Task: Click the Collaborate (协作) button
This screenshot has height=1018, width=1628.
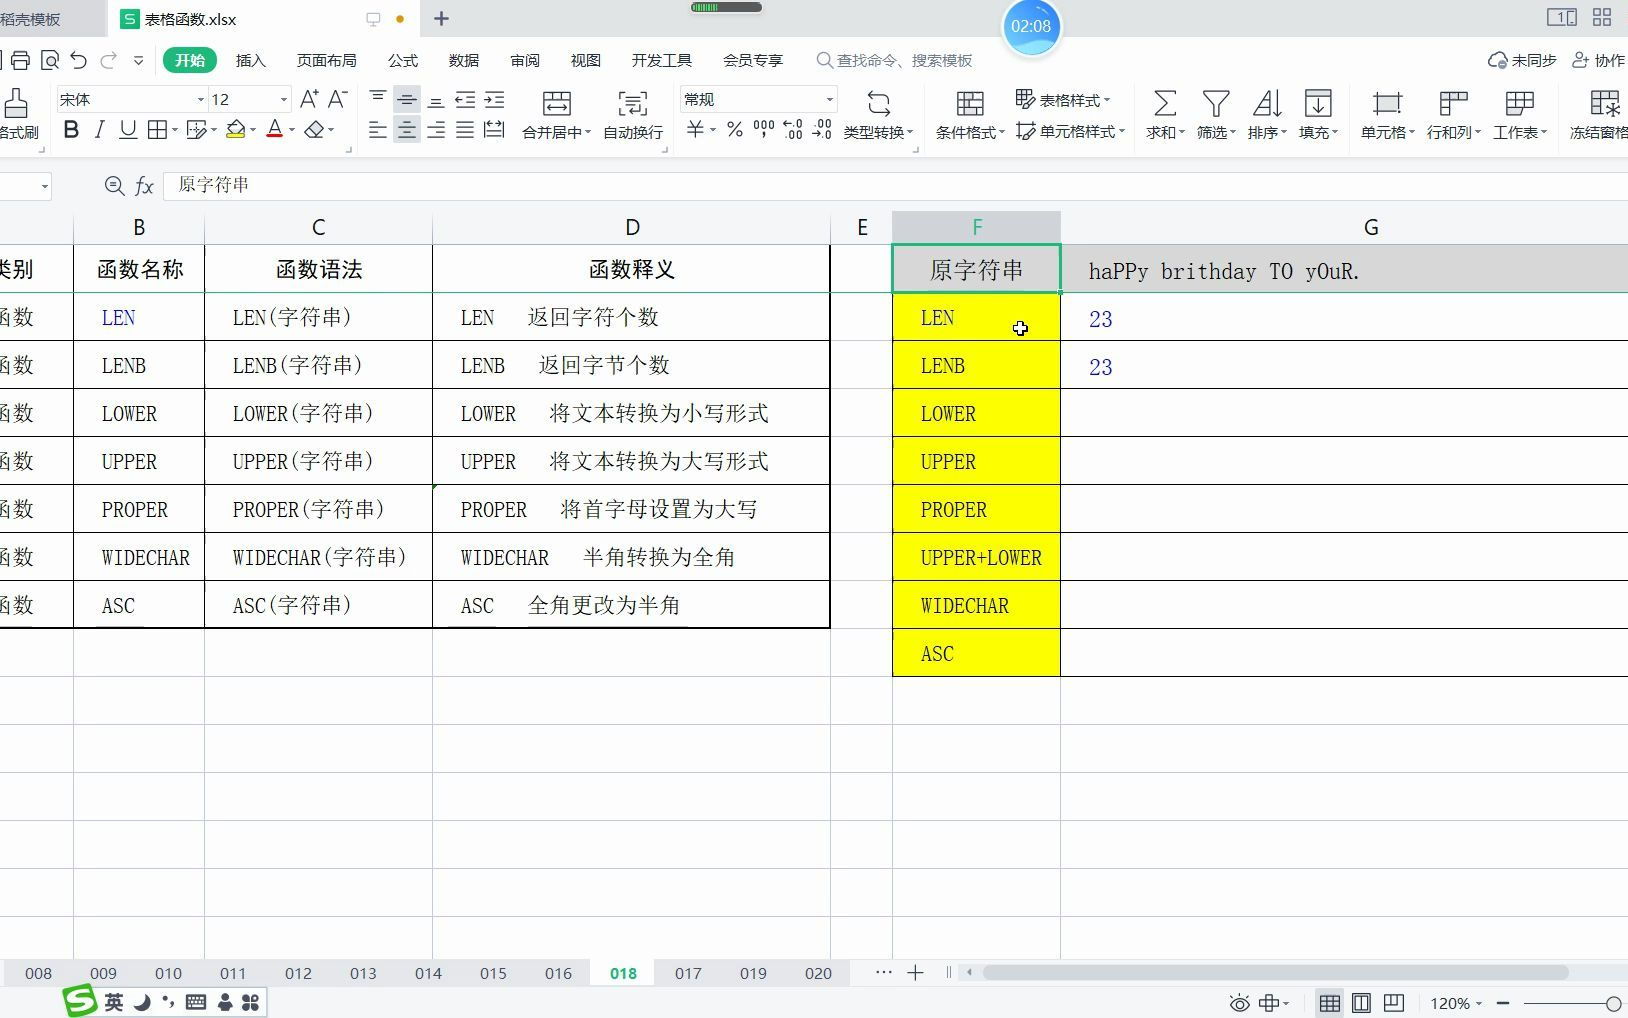Action: [1598, 60]
